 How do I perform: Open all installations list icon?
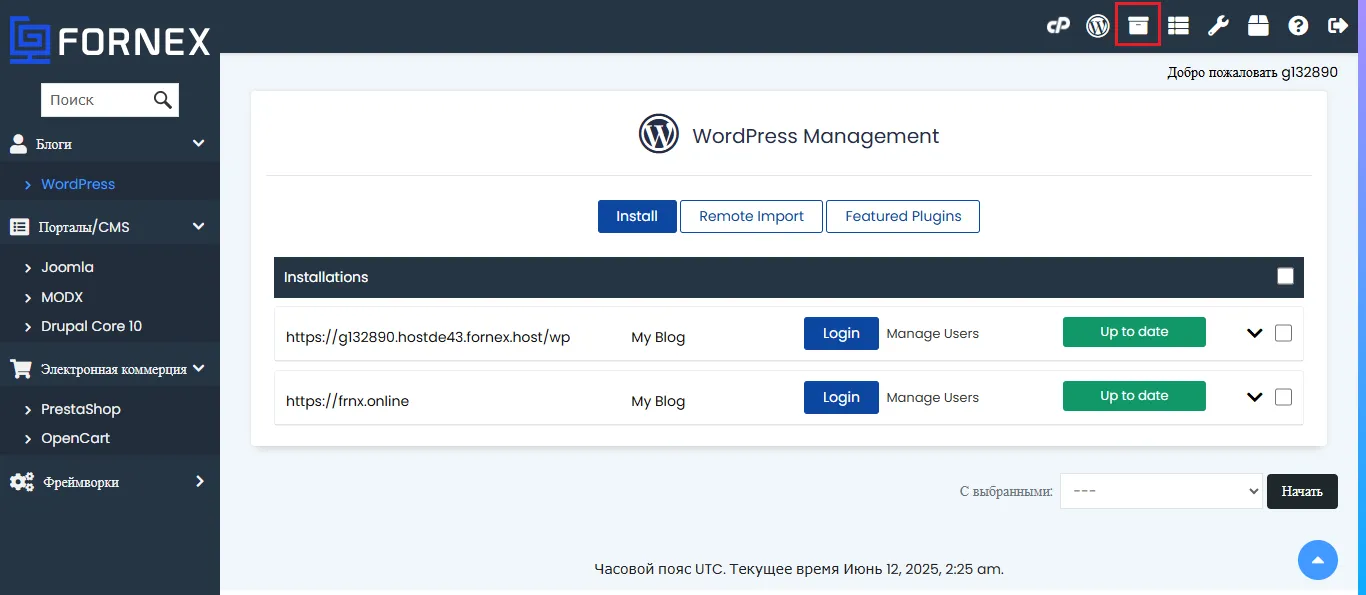click(x=1178, y=26)
